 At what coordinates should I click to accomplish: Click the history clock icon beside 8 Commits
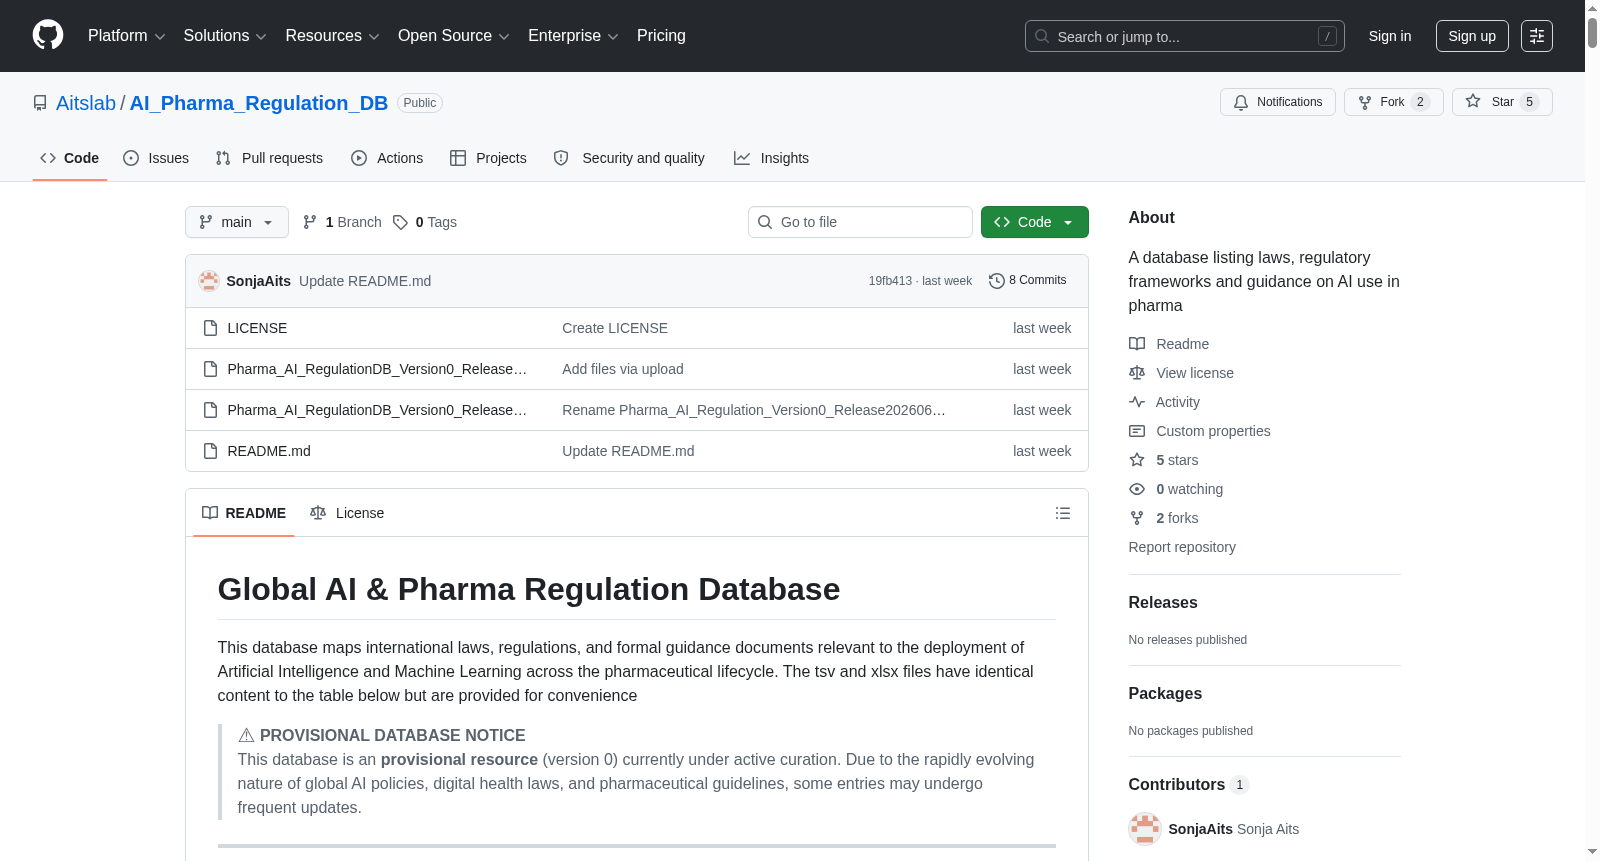tap(996, 281)
